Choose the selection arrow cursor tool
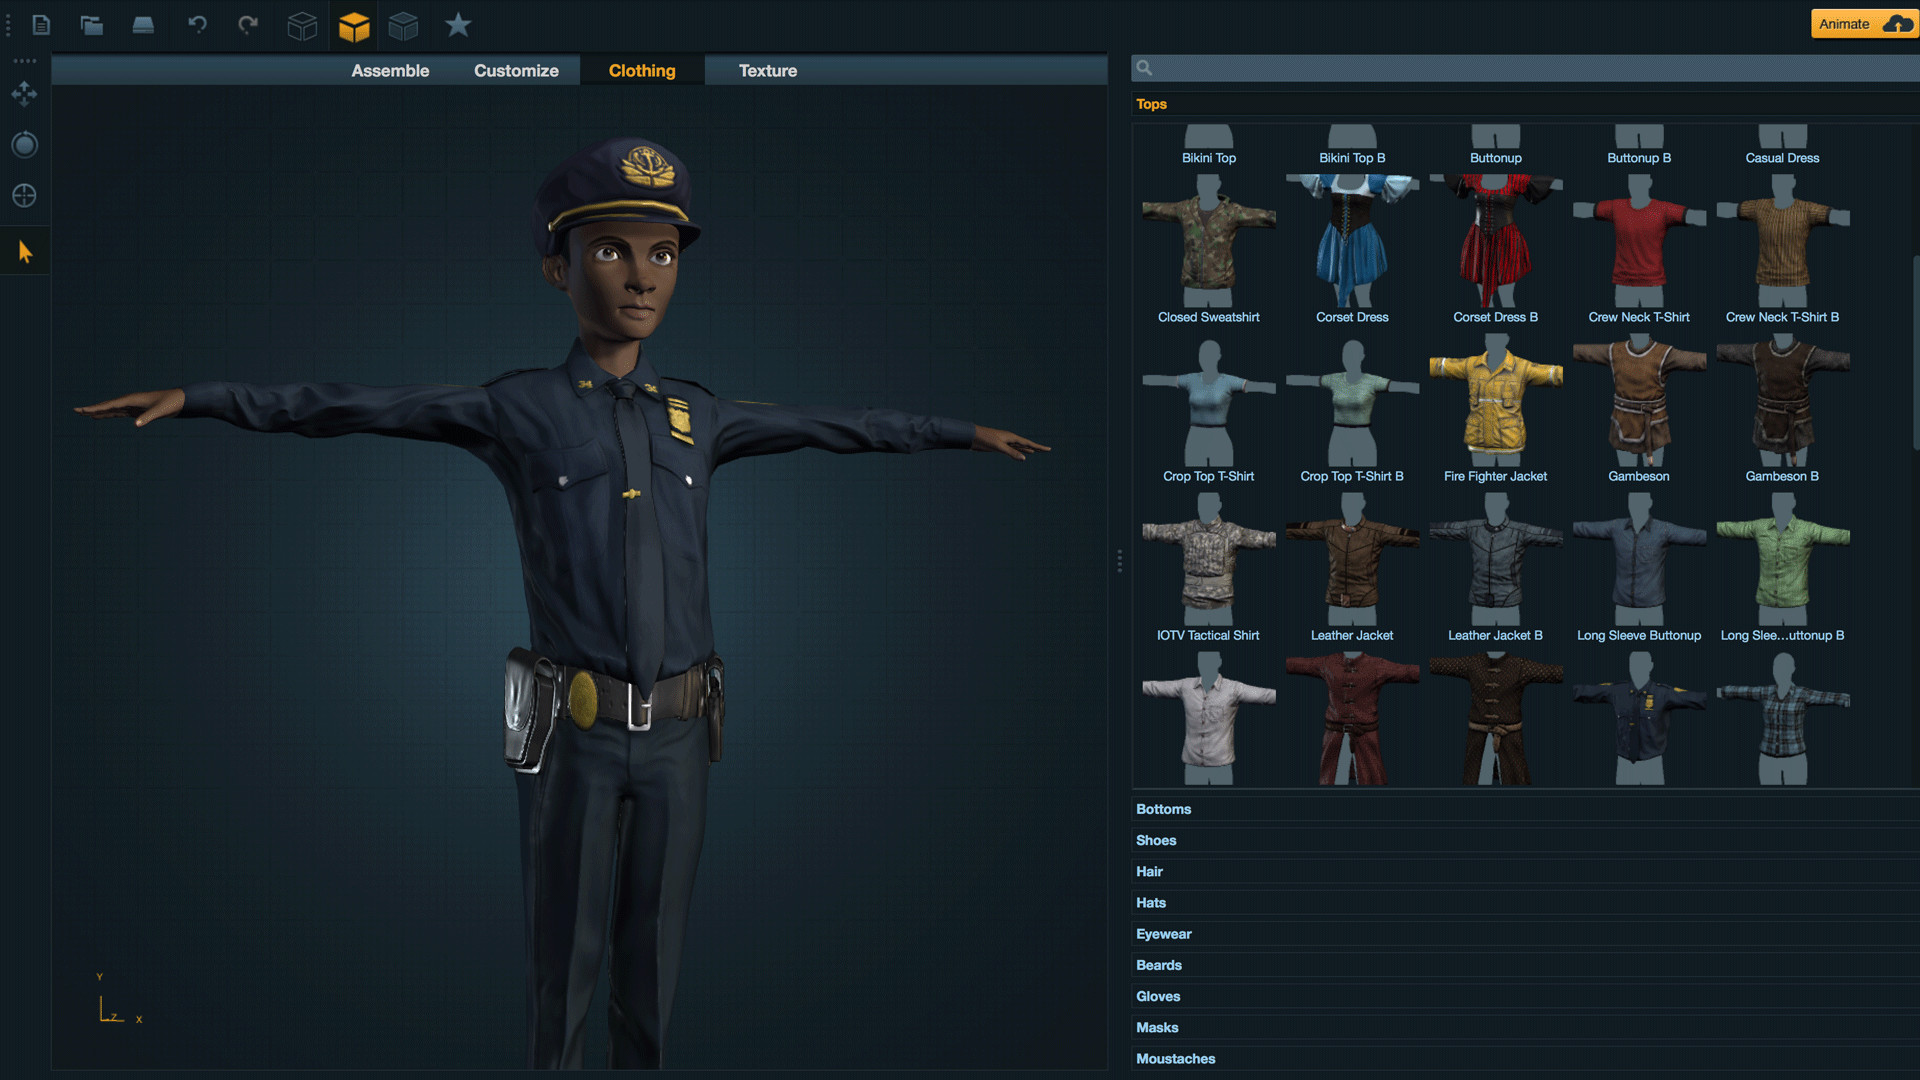Screen dimensions: 1920x1080 24,251
